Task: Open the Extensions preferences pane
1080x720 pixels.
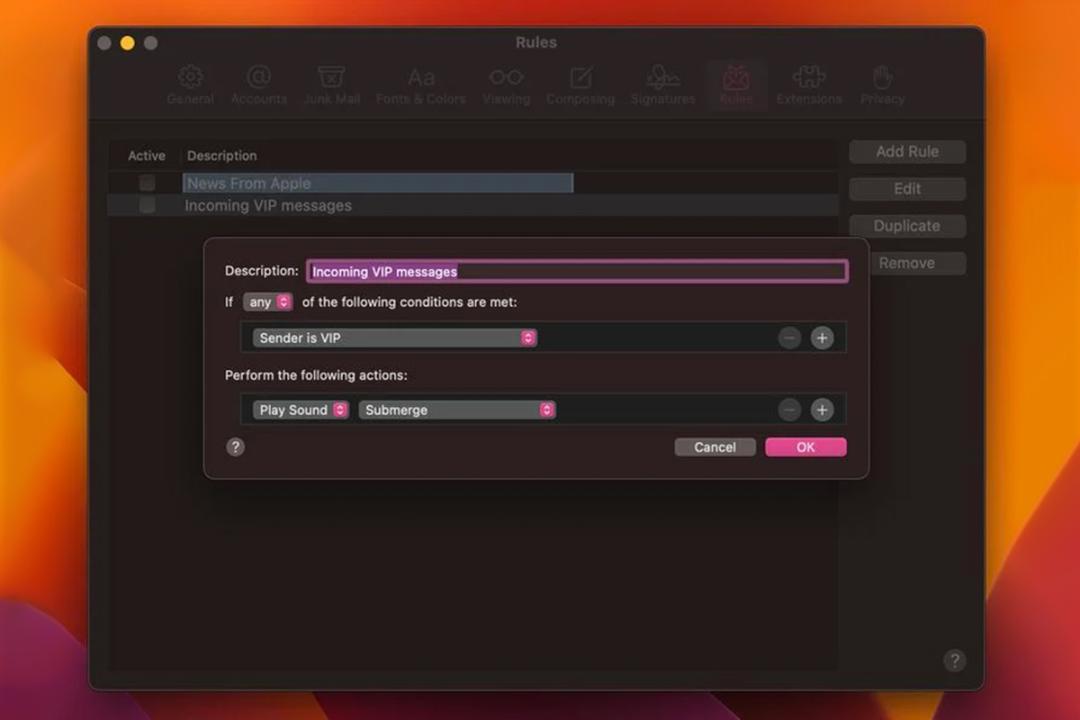Action: pos(809,85)
